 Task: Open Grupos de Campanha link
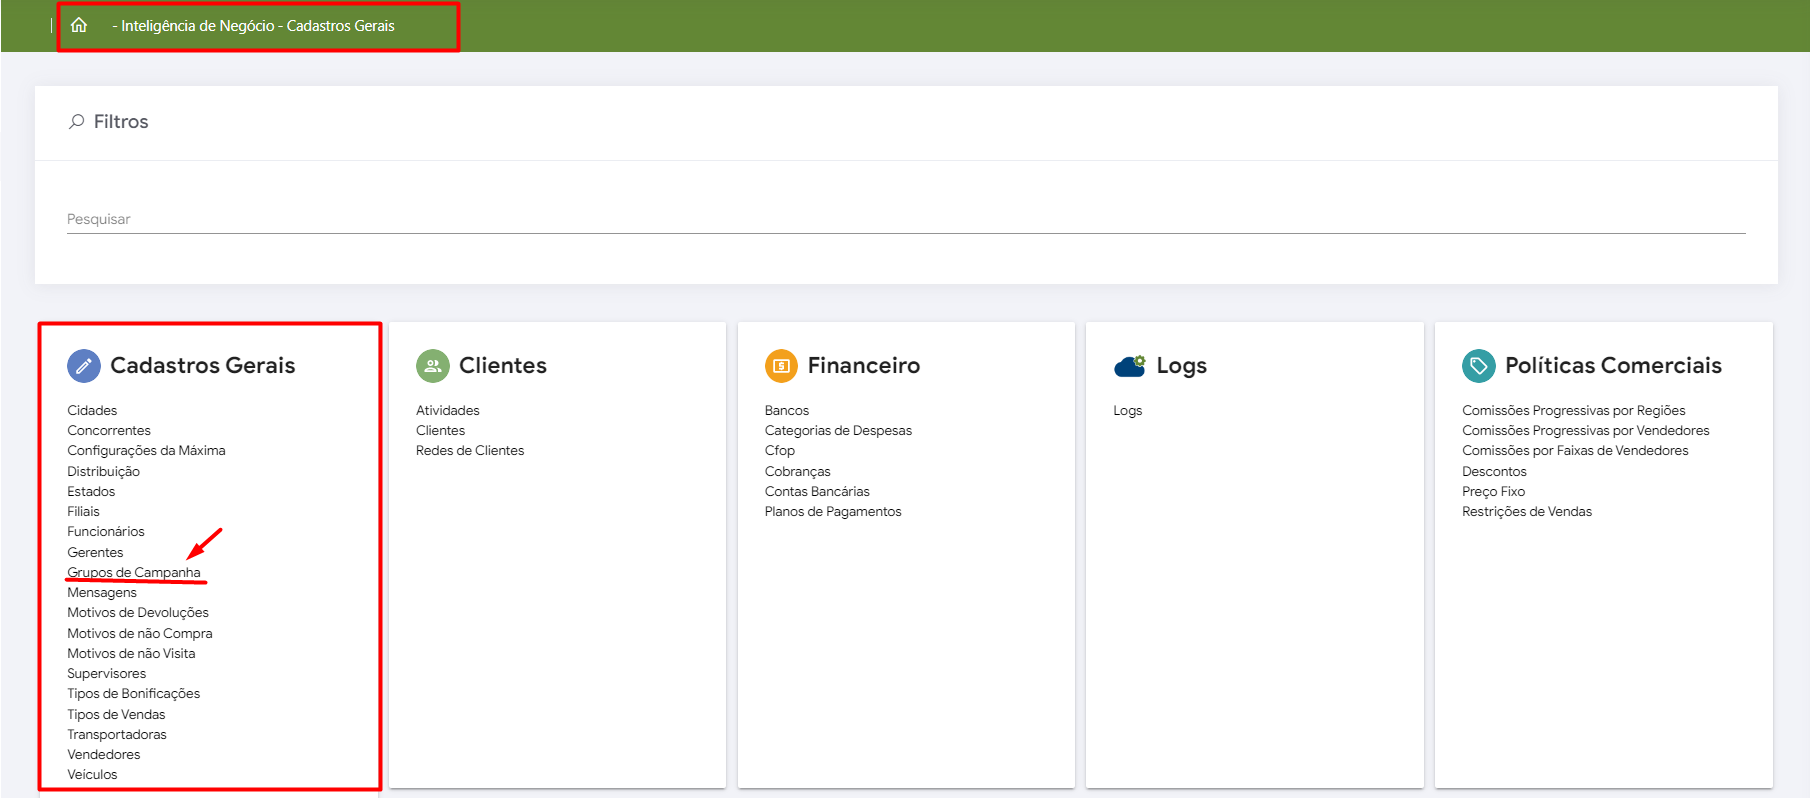(x=134, y=572)
